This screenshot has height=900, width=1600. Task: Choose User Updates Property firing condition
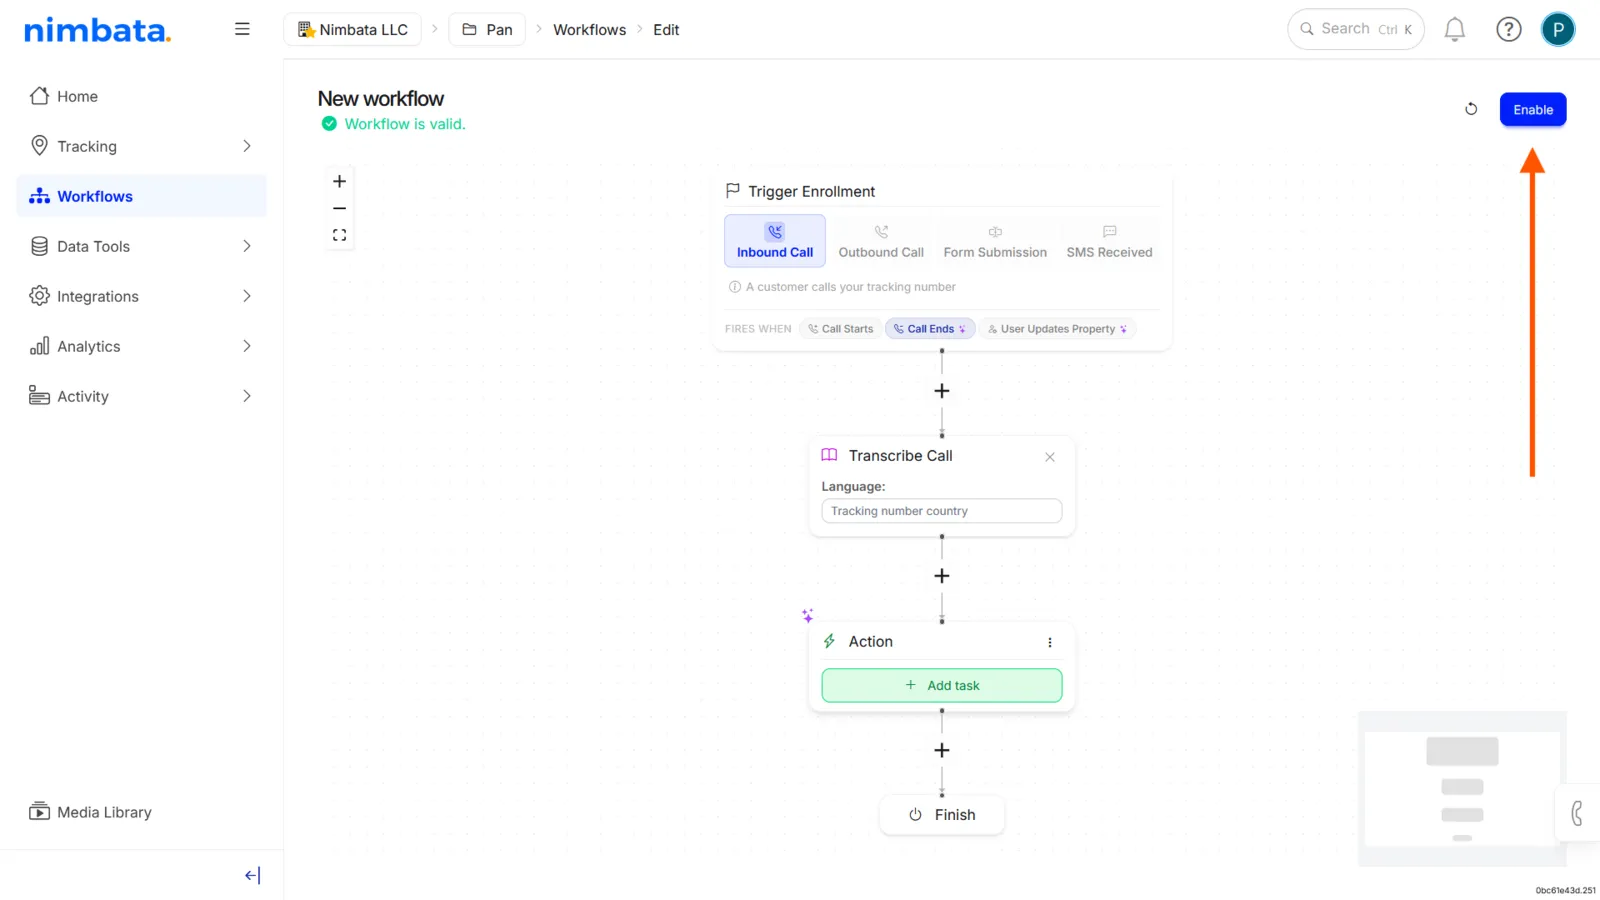point(1057,329)
